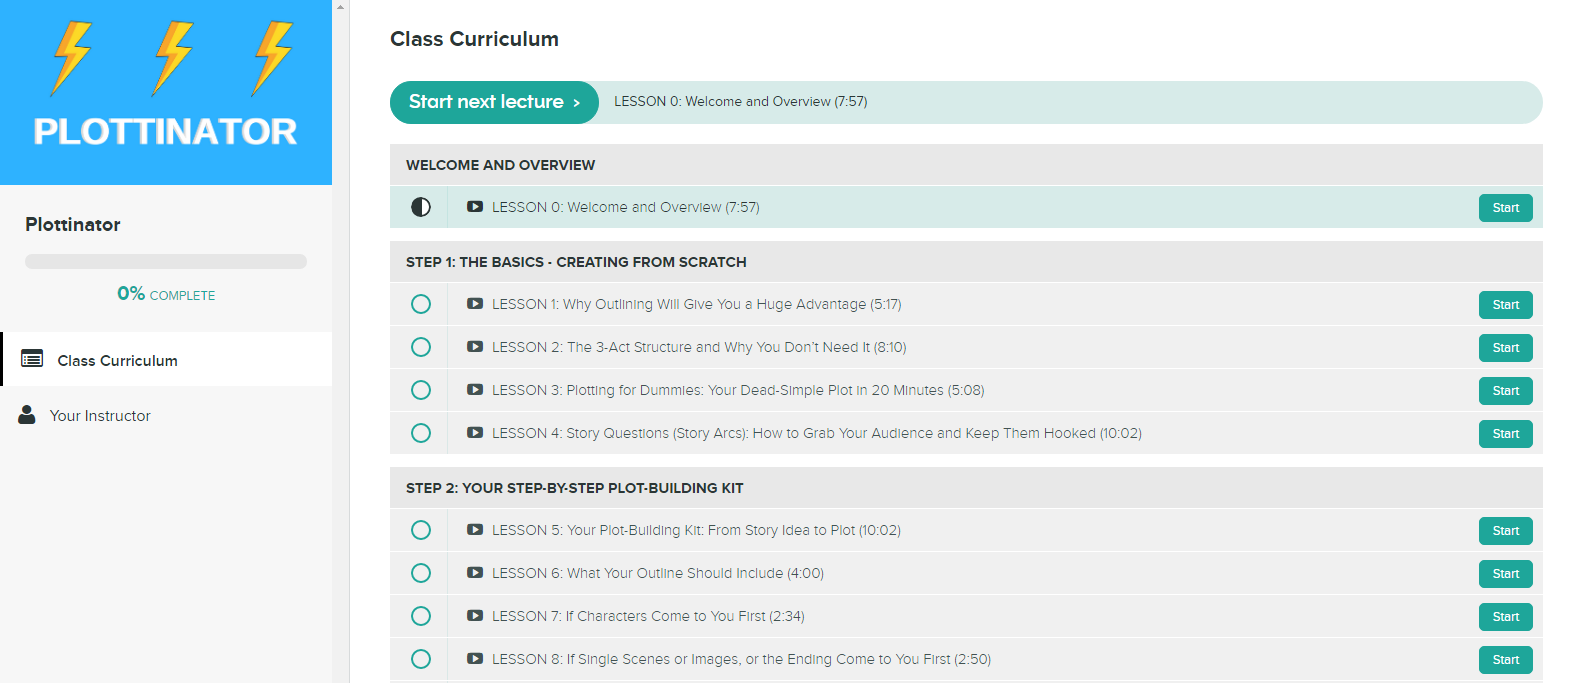Viewport: 1581px width, 683px height.
Task: Start LESSON 4 Story Questions
Action: point(1505,434)
